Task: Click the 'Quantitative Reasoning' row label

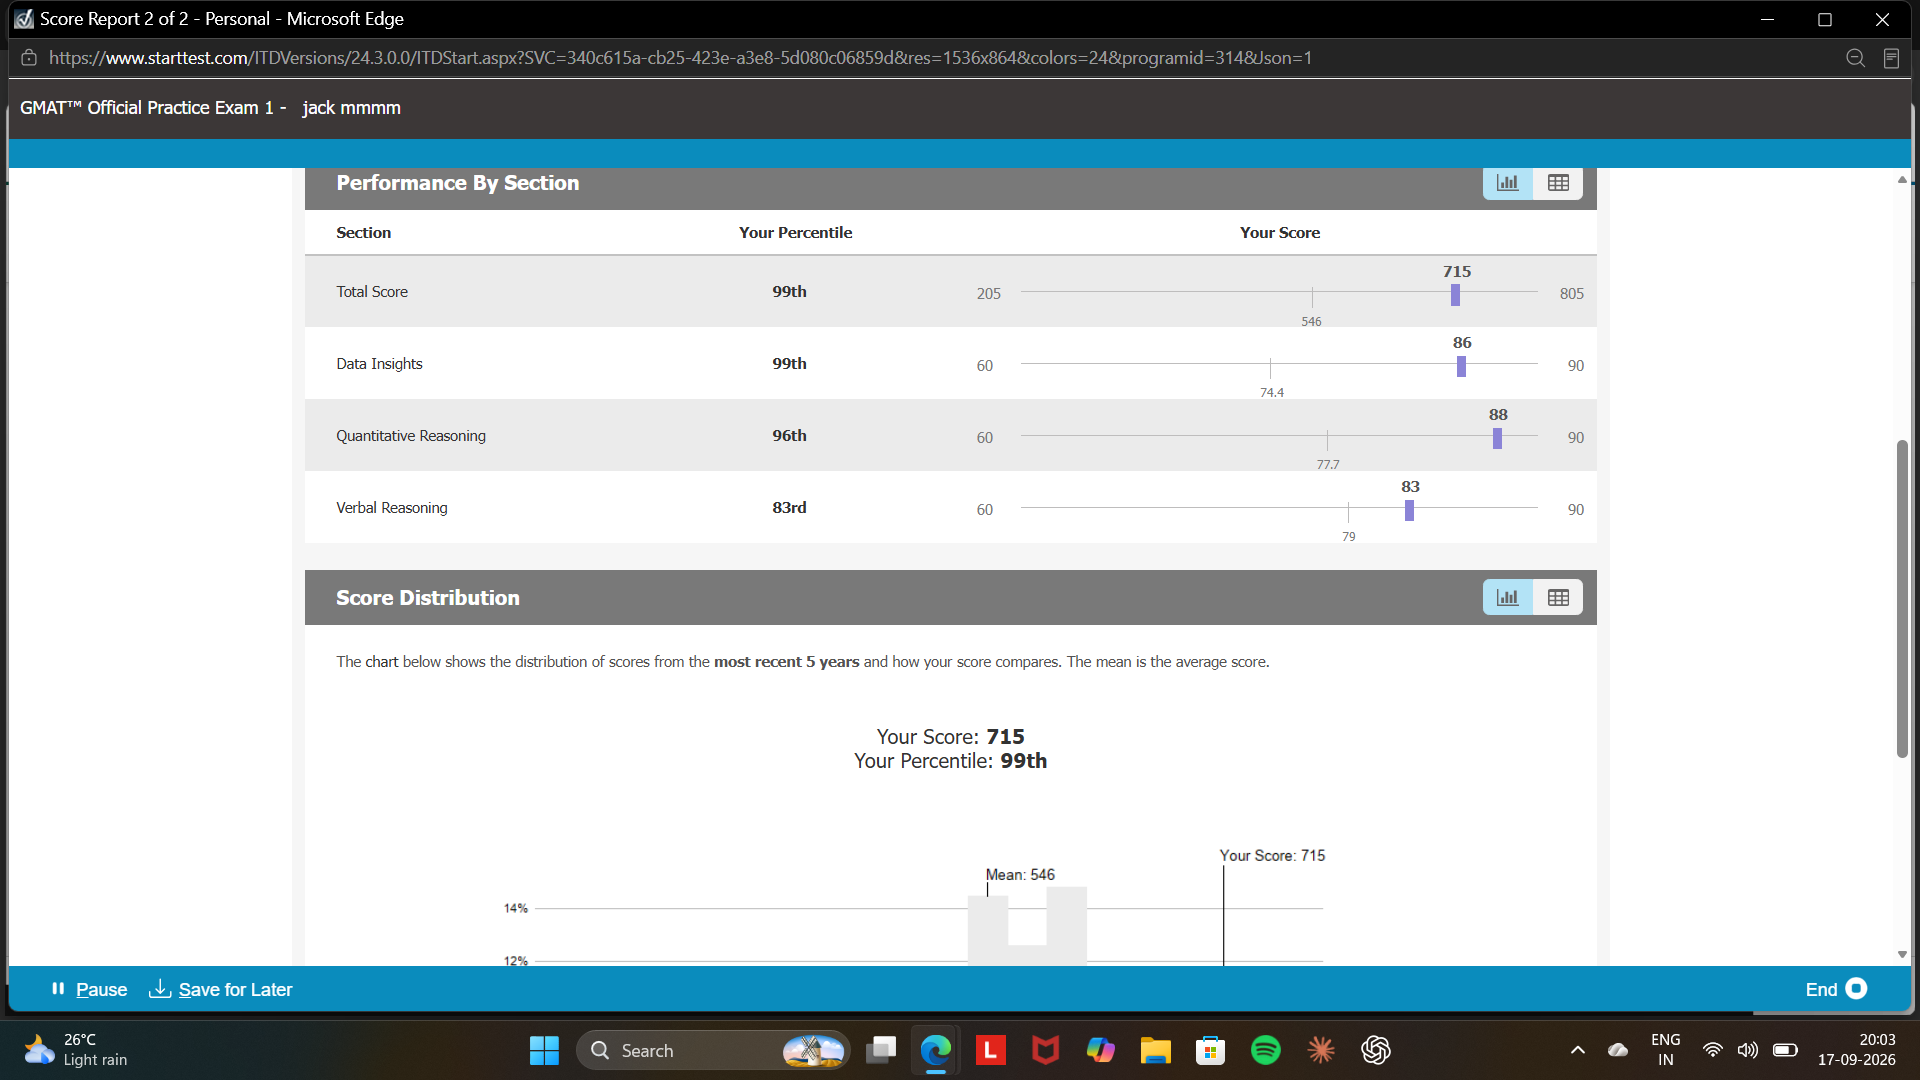Action: pos(411,436)
